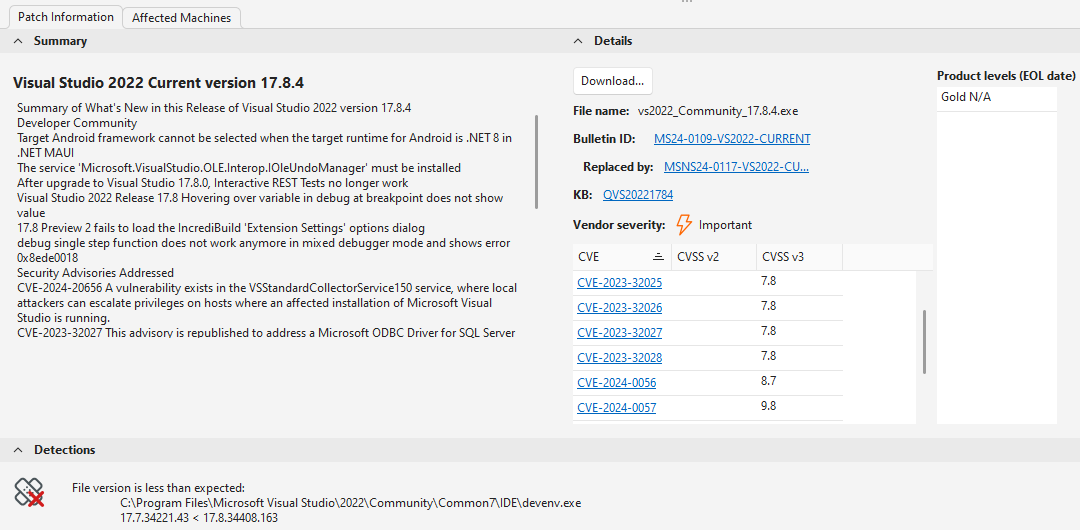
Task: Switch to the Patch Information tab
Action: 65,17
